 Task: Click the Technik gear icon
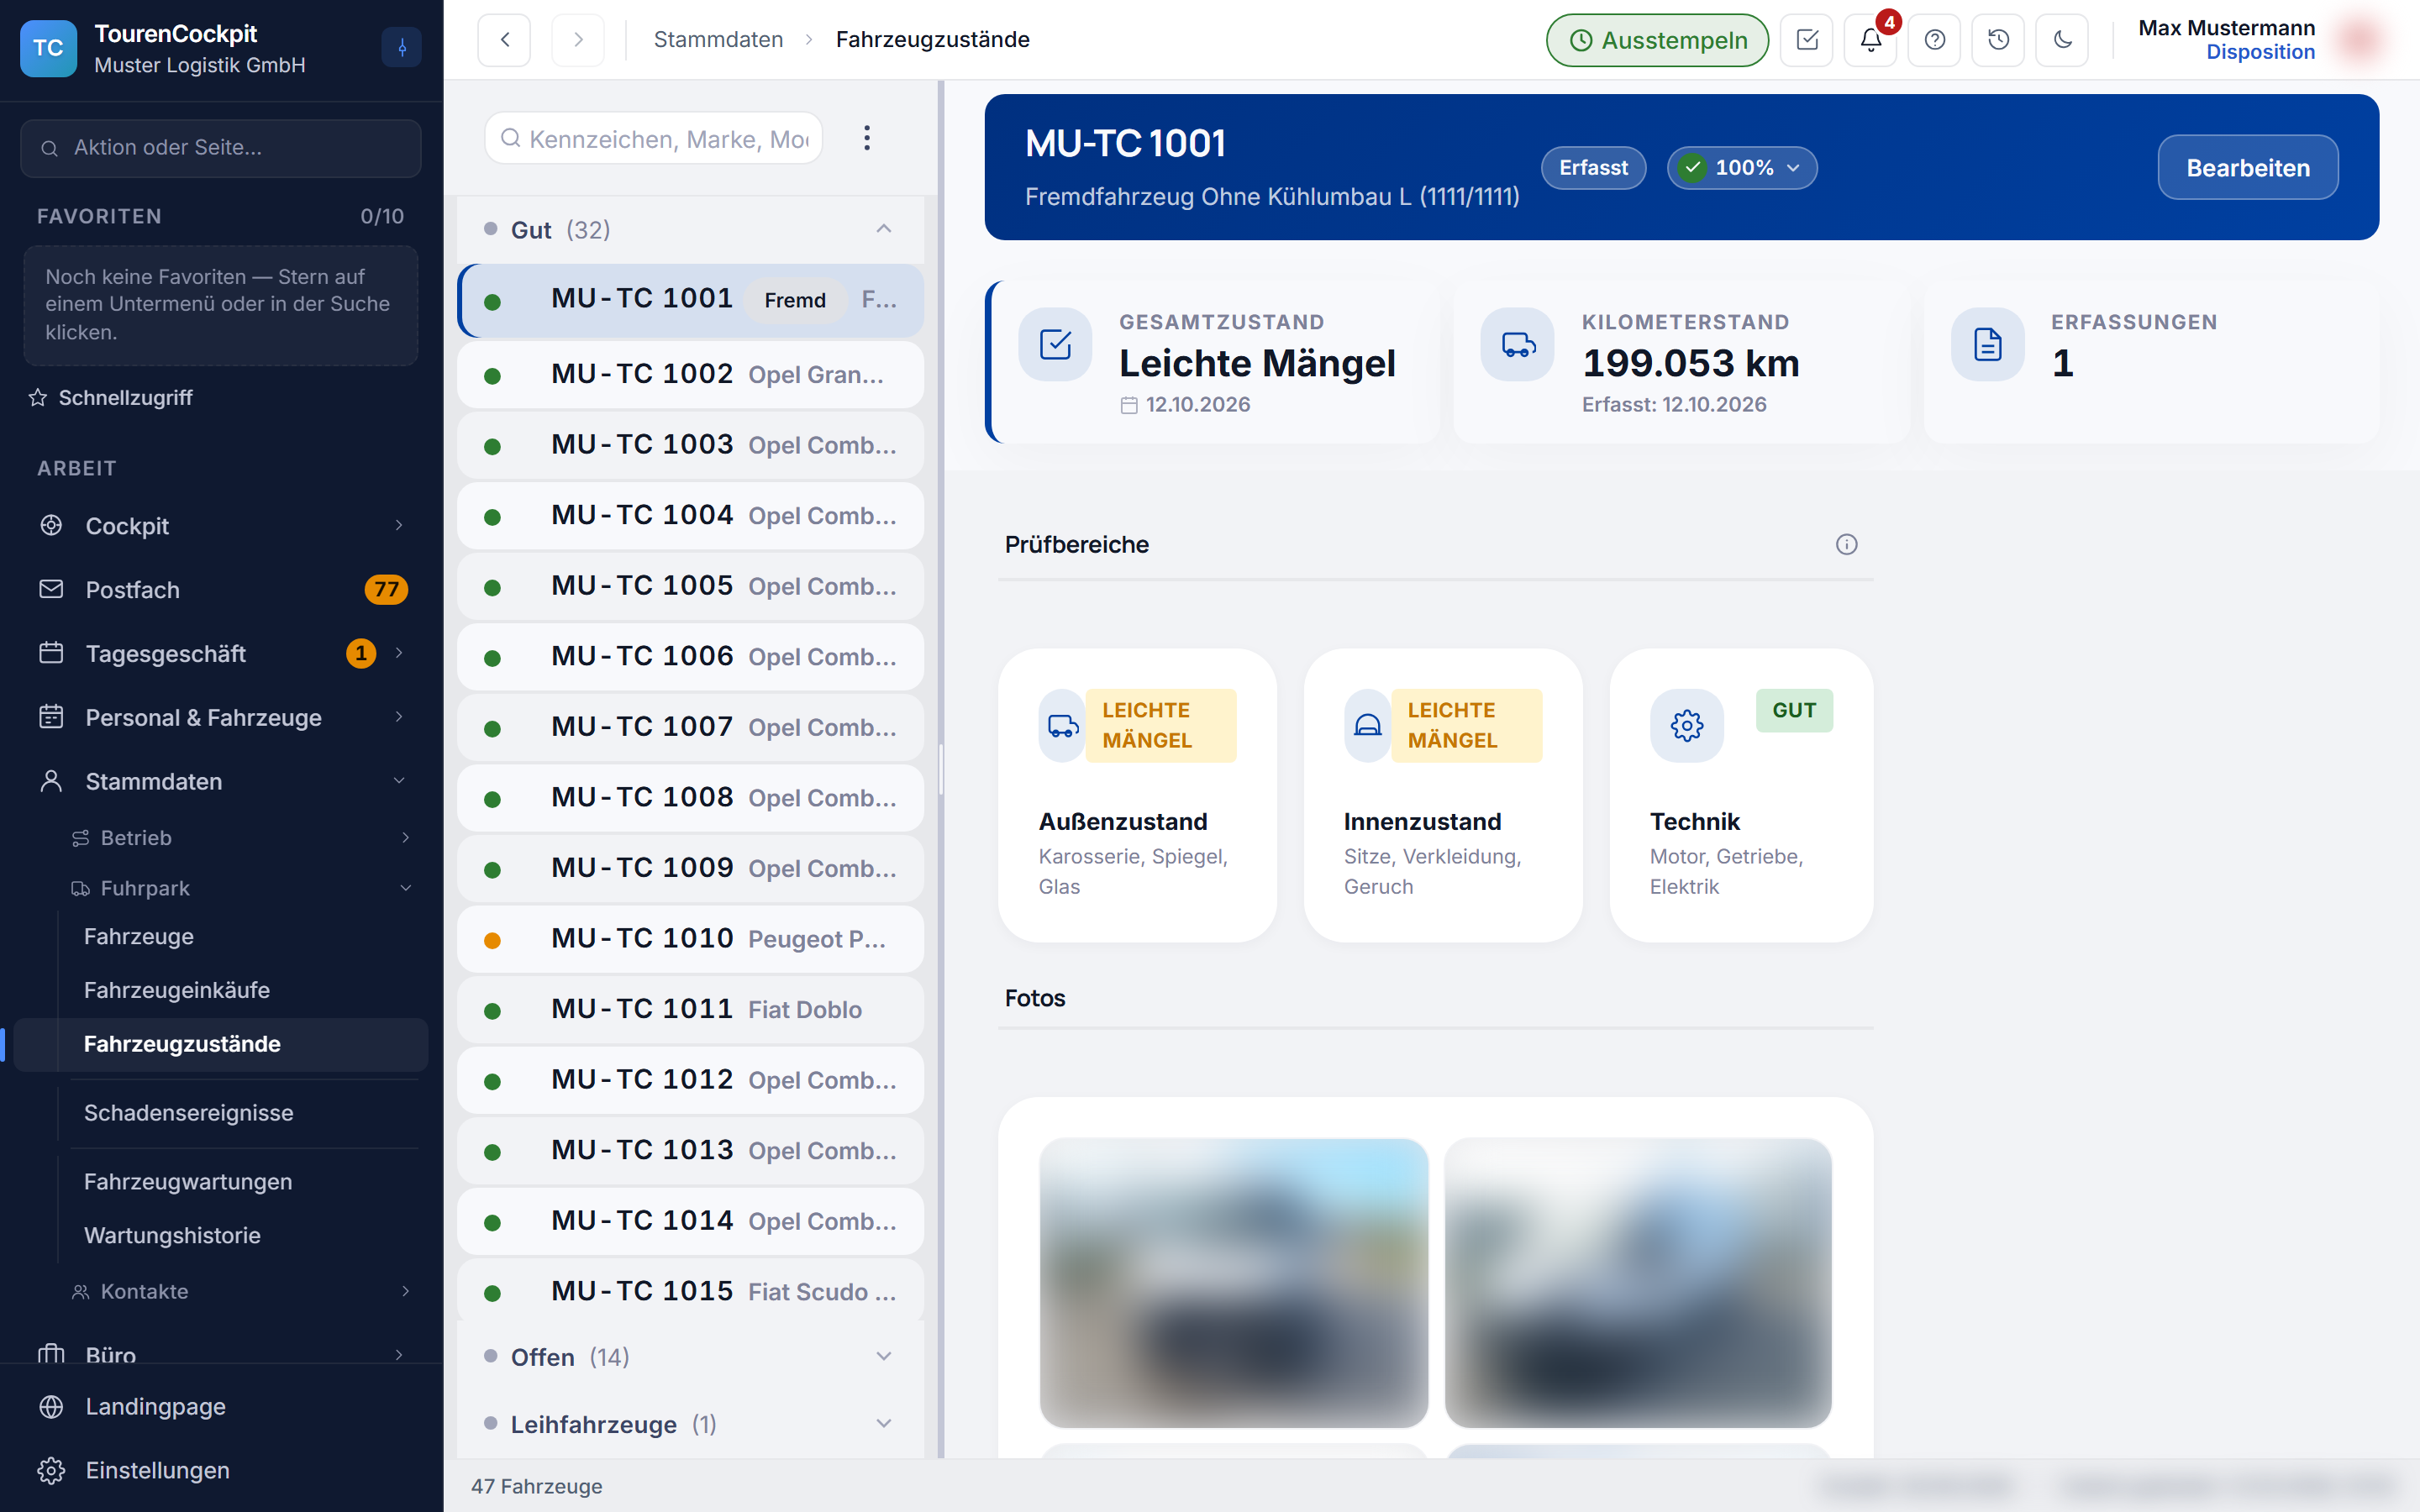click(1687, 725)
